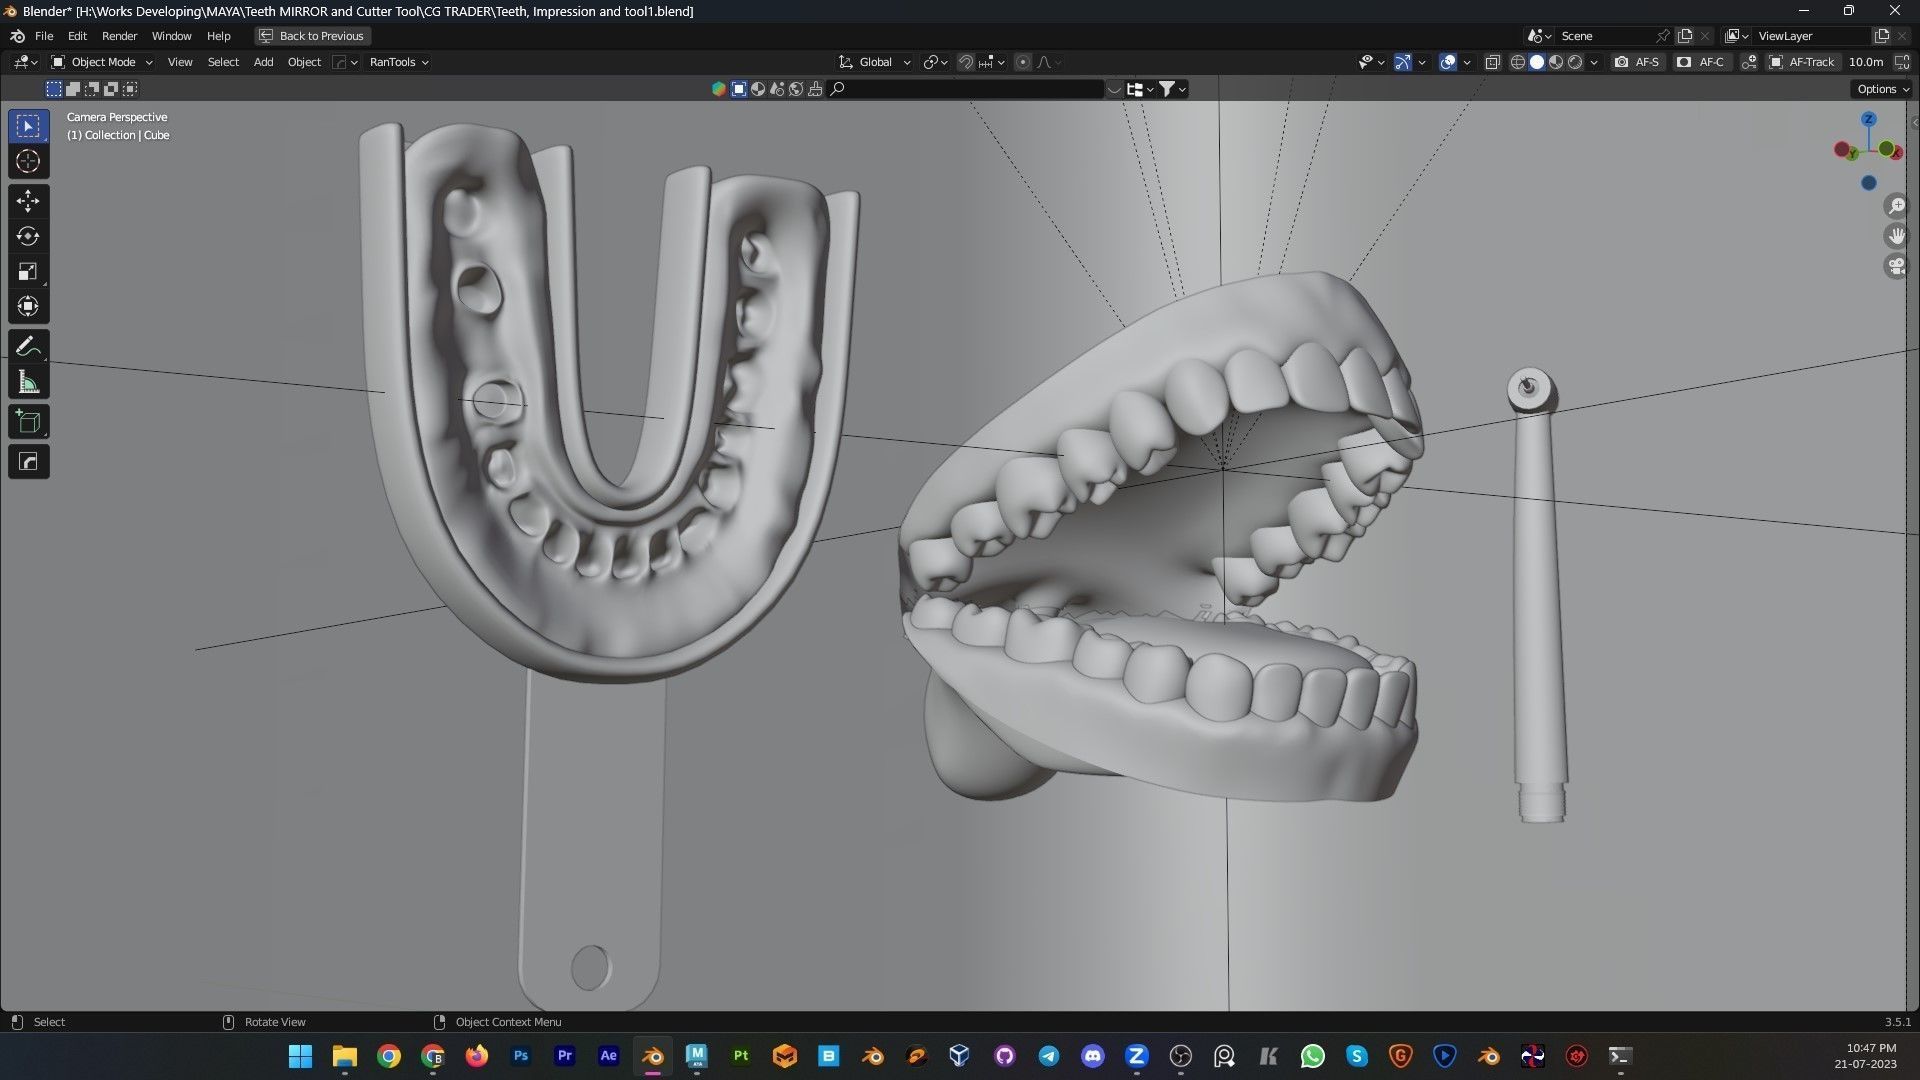The height and width of the screenshot is (1080, 1920).
Task: Set selection mode to new set
Action: click(x=54, y=89)
